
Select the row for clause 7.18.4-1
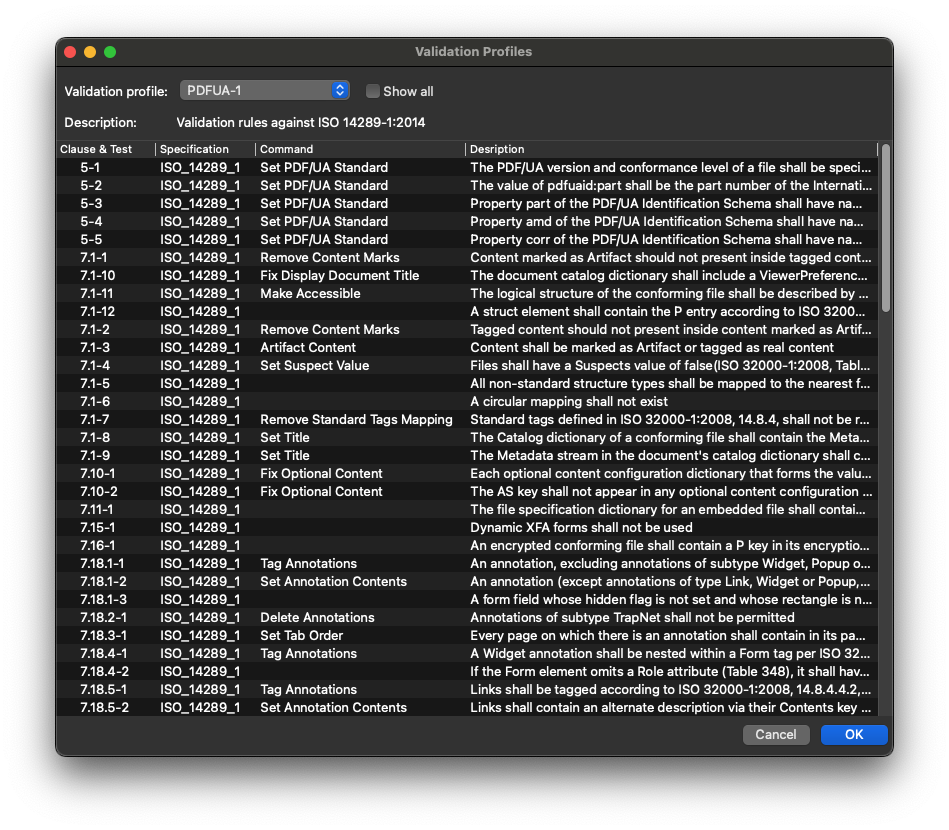tap(467, 654)
